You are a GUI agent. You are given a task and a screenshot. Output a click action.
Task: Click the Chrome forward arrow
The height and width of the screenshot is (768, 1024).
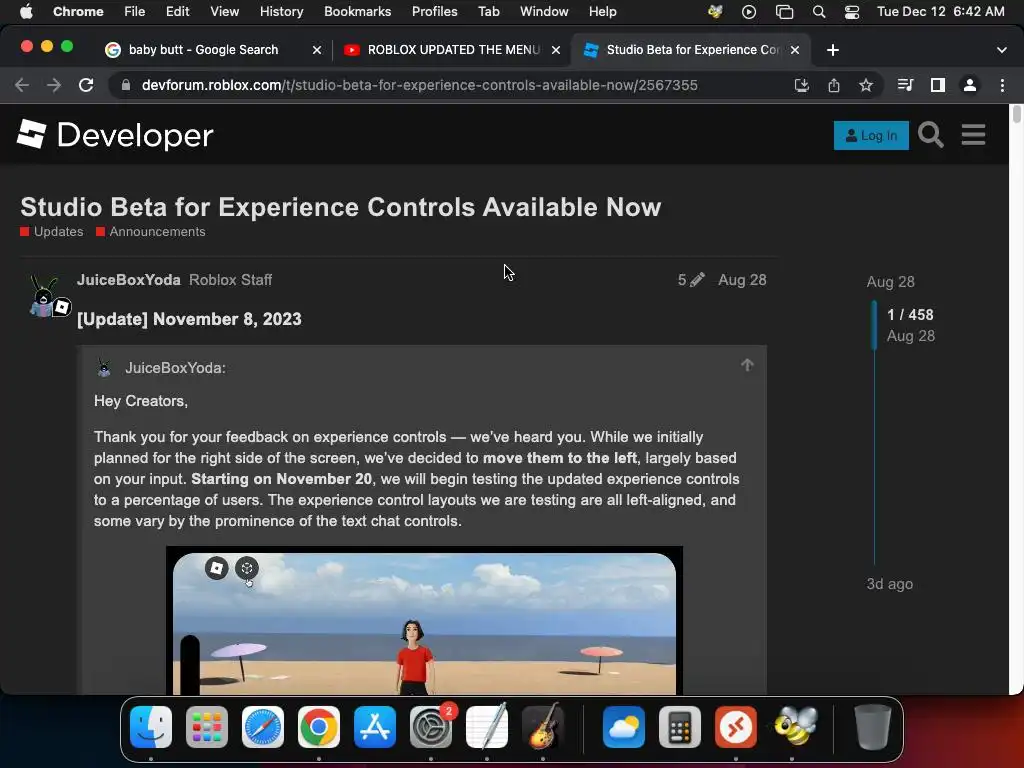click(x=54, y=85)
